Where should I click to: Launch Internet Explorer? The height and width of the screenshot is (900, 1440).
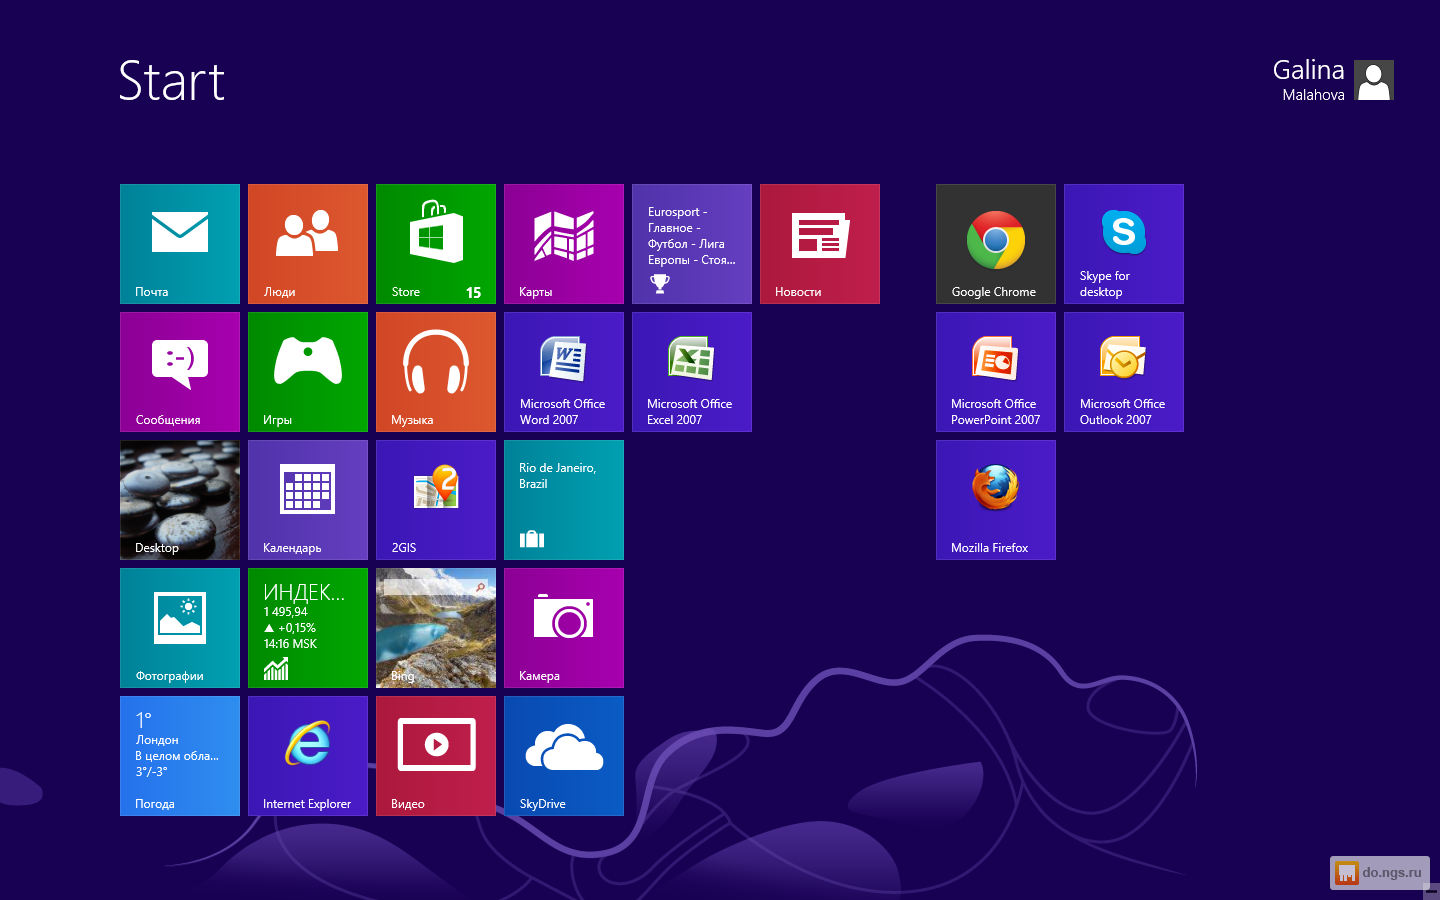pyautogui.click(x=308, y=756)
